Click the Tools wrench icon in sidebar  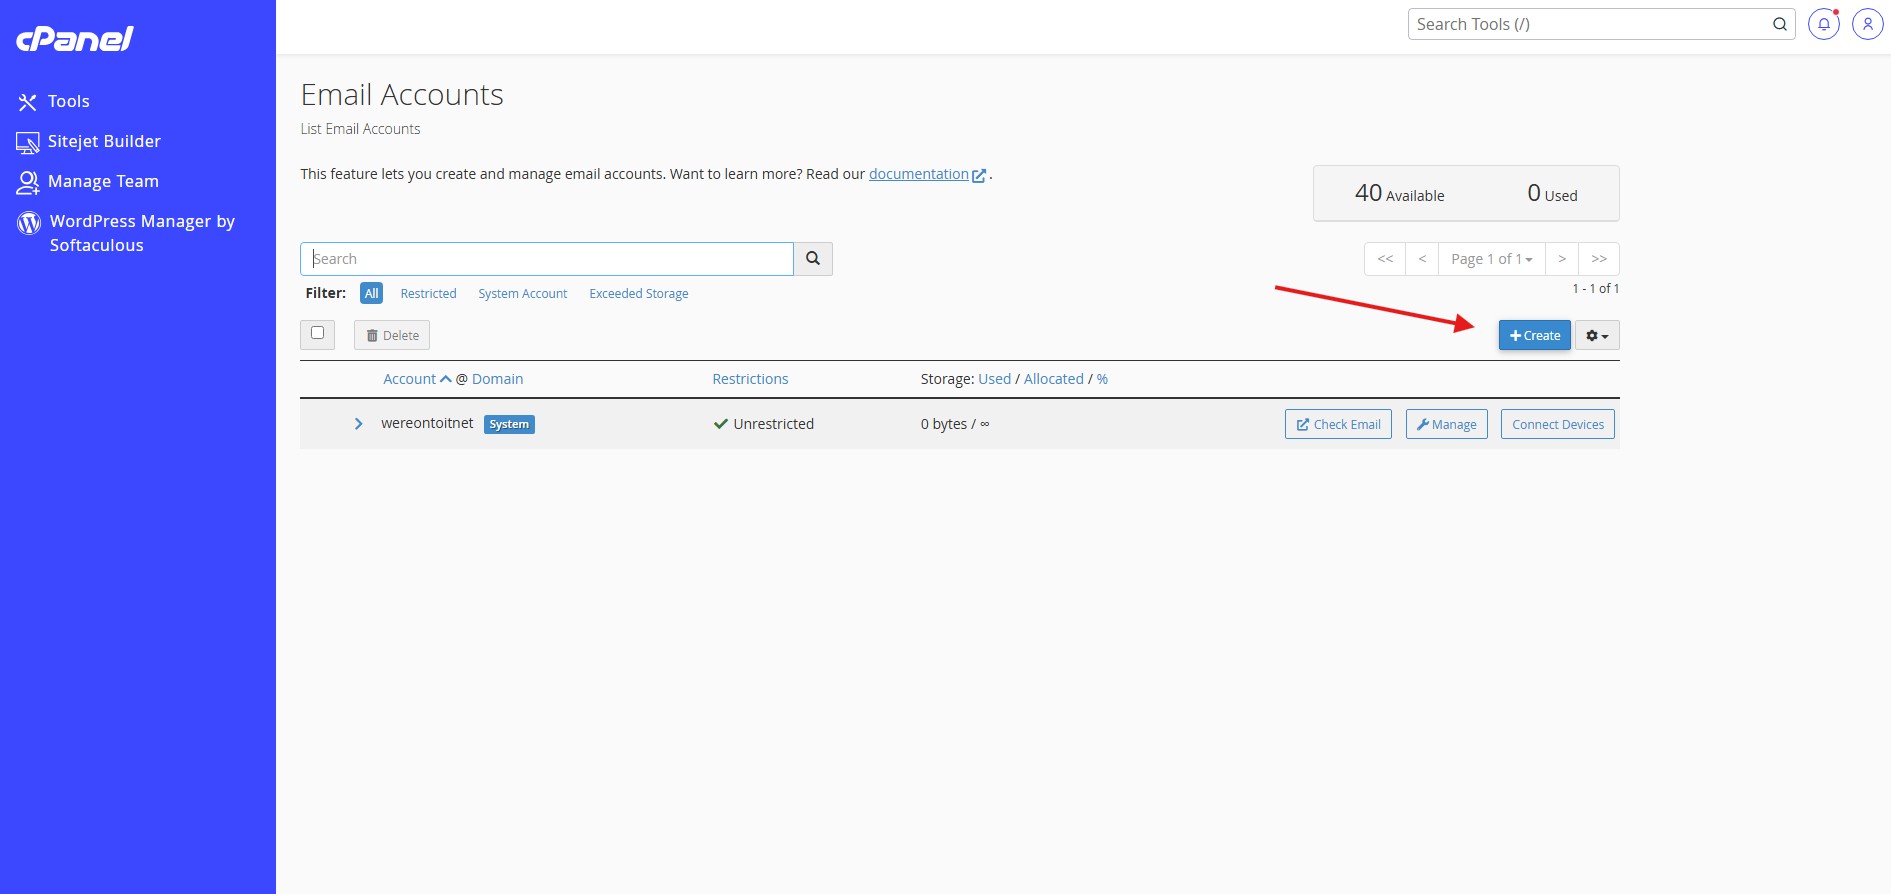tap(28, 102)
